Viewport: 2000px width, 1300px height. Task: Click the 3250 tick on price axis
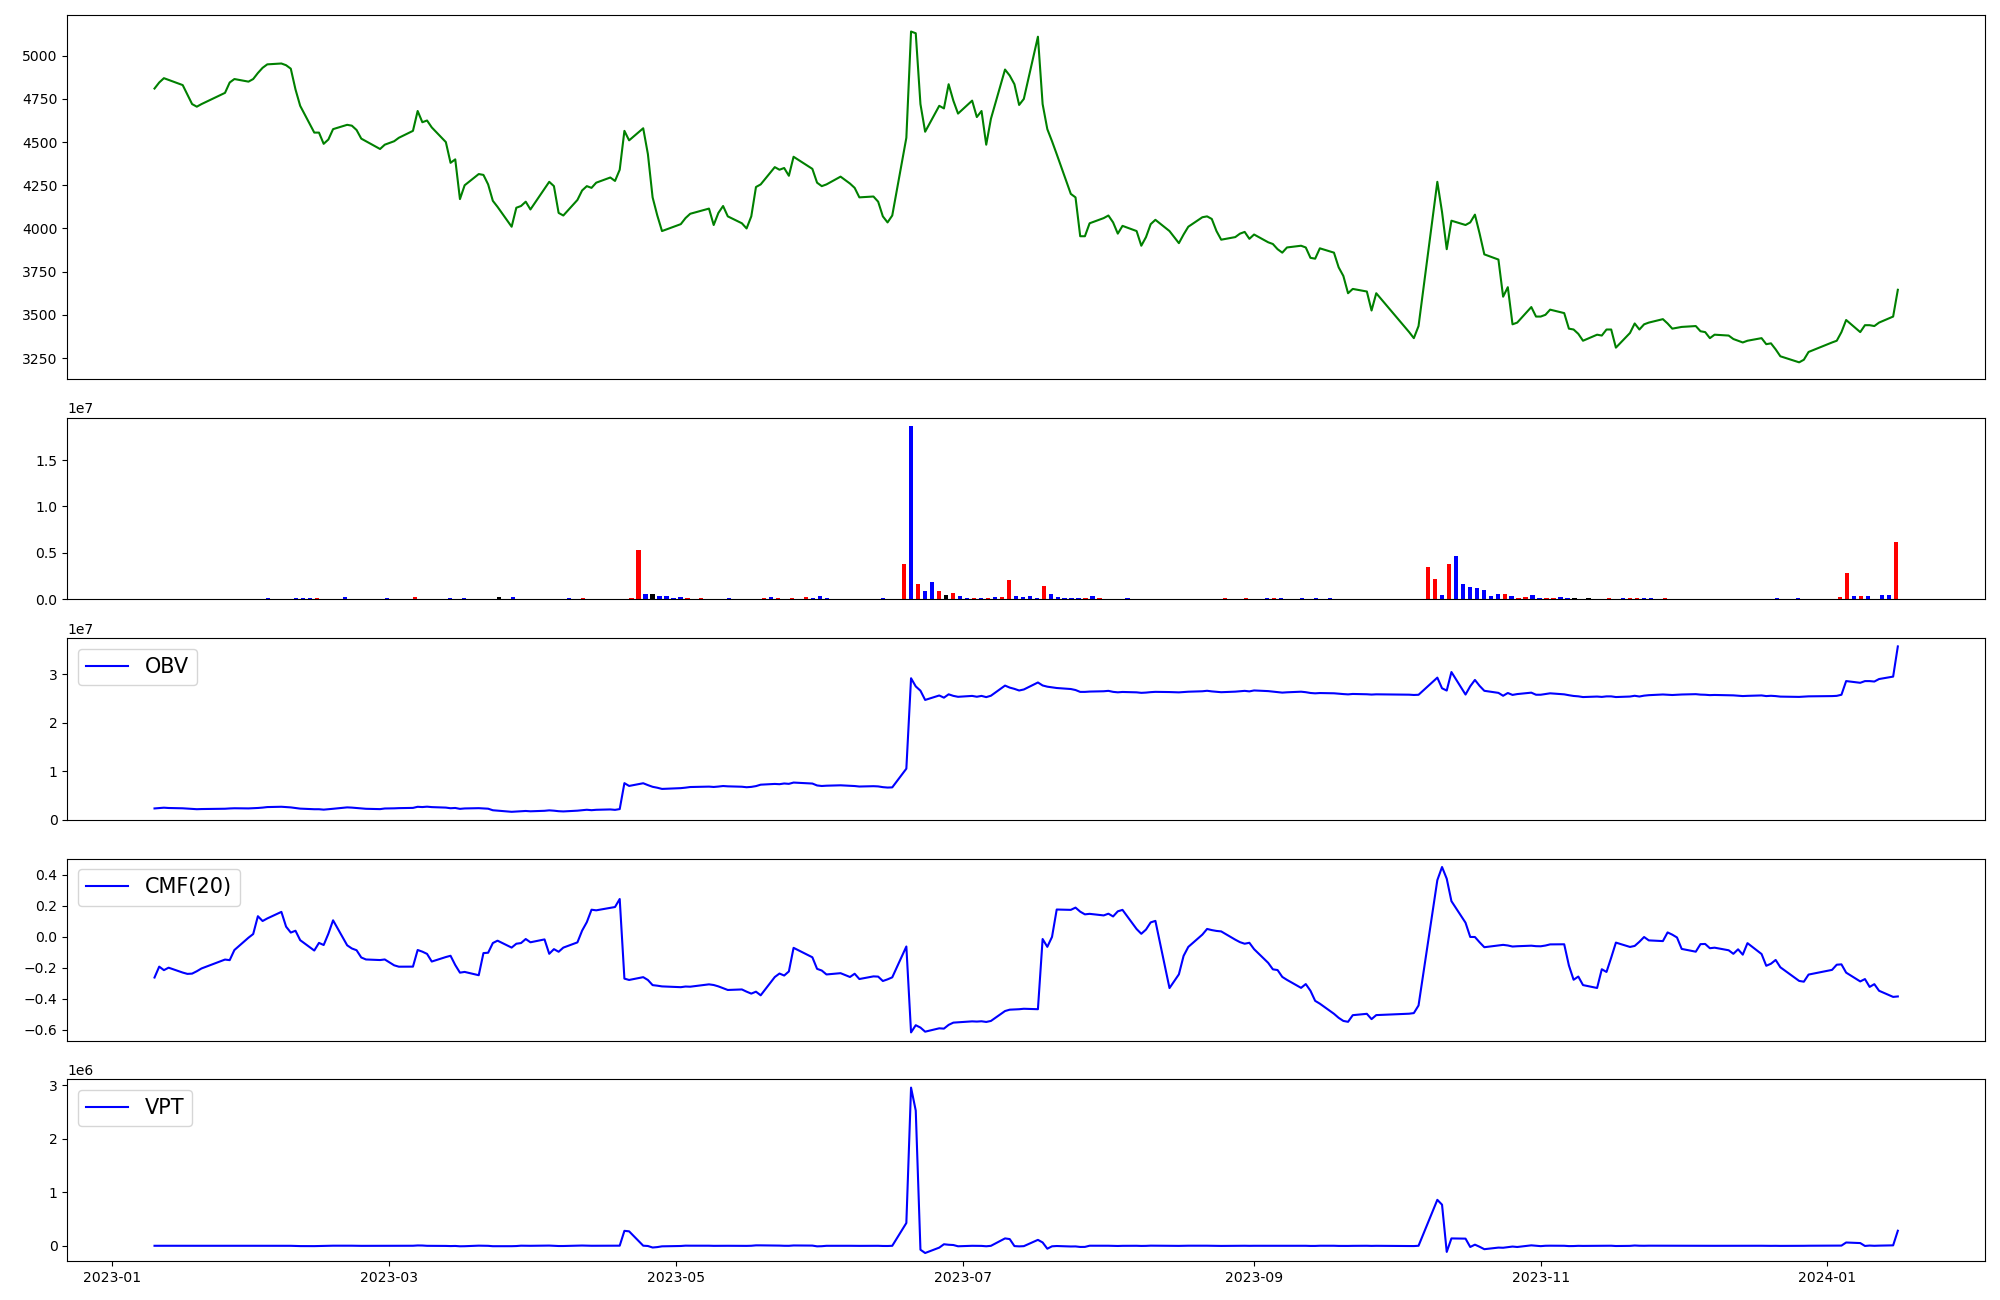coord(39,359)
